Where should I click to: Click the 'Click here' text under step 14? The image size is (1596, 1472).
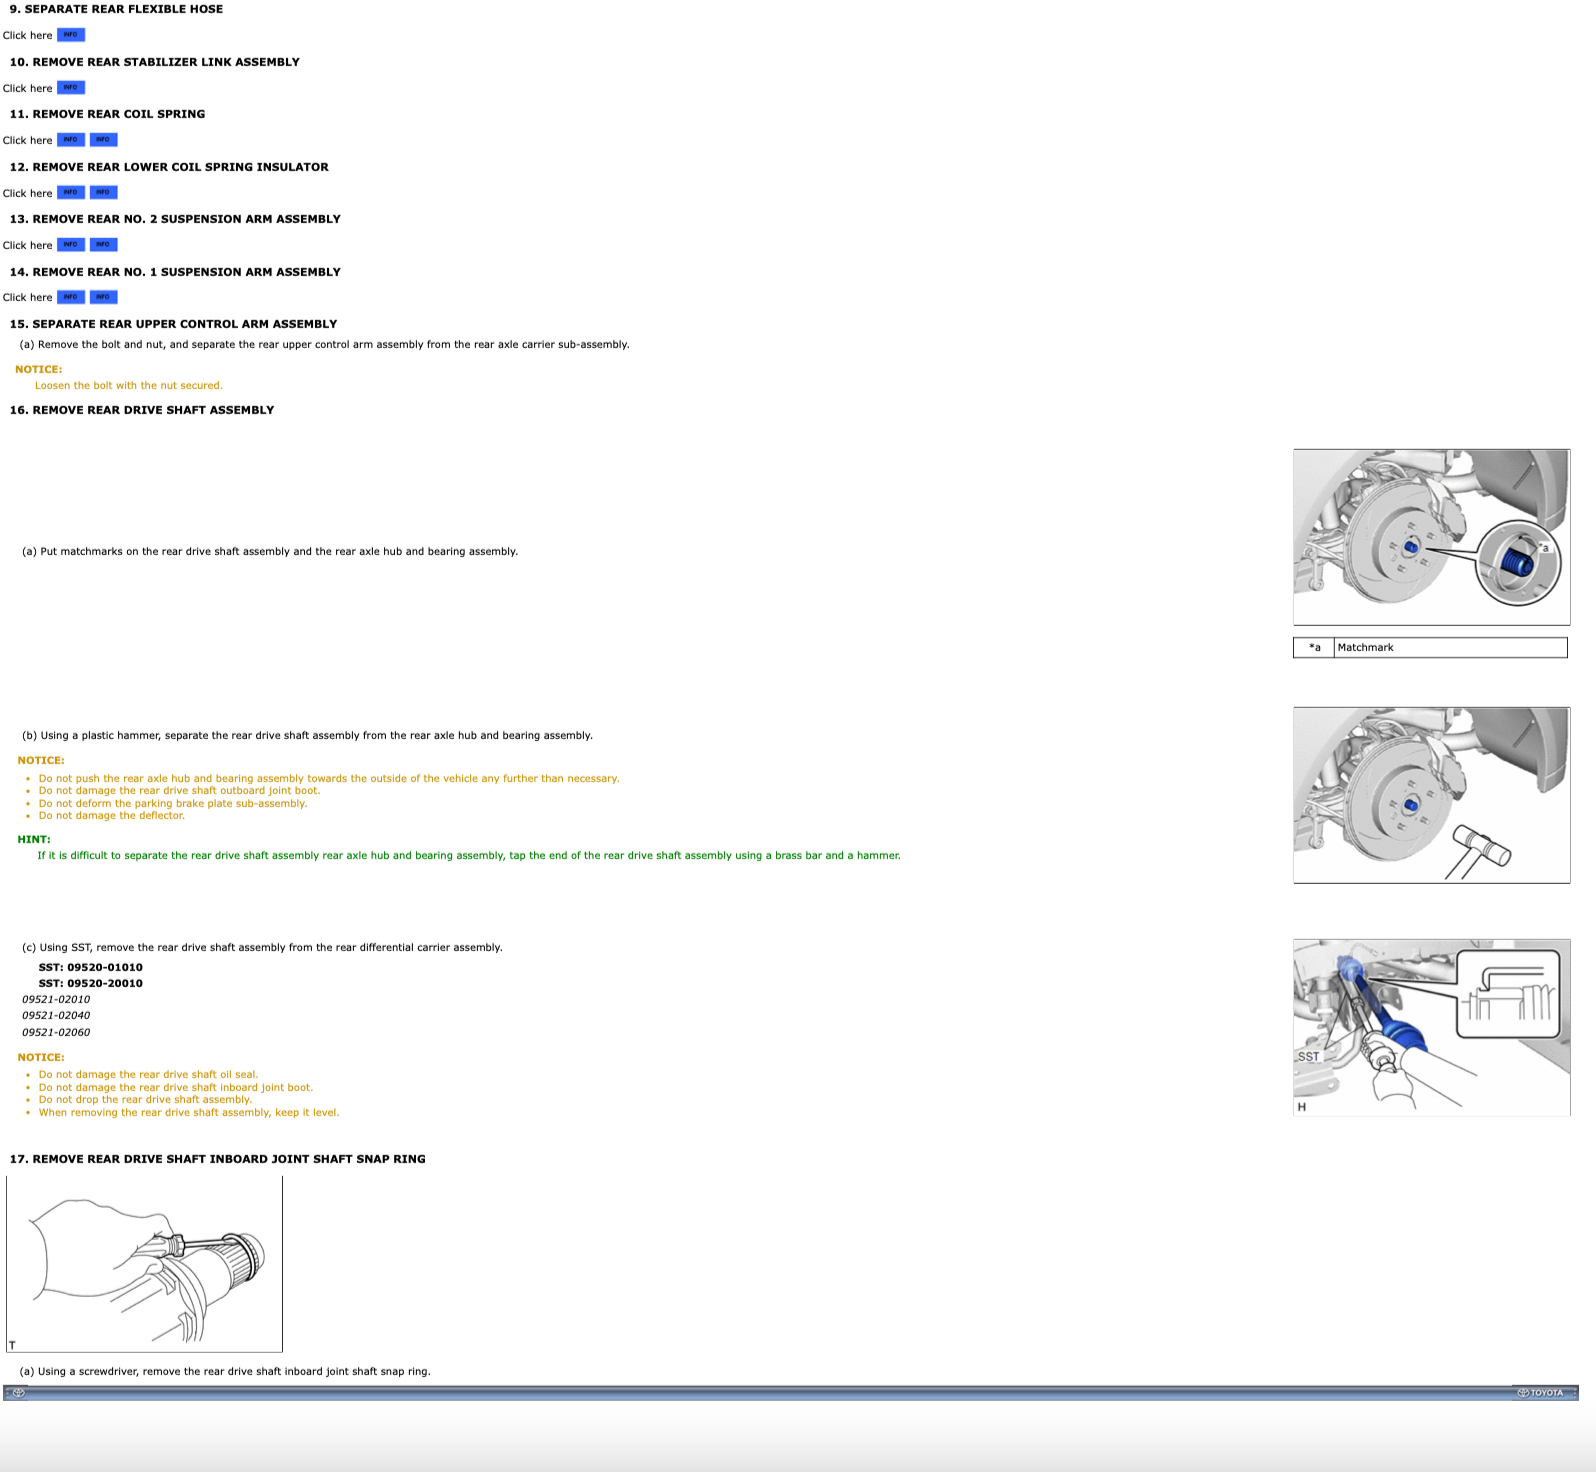tap(28, 298)
